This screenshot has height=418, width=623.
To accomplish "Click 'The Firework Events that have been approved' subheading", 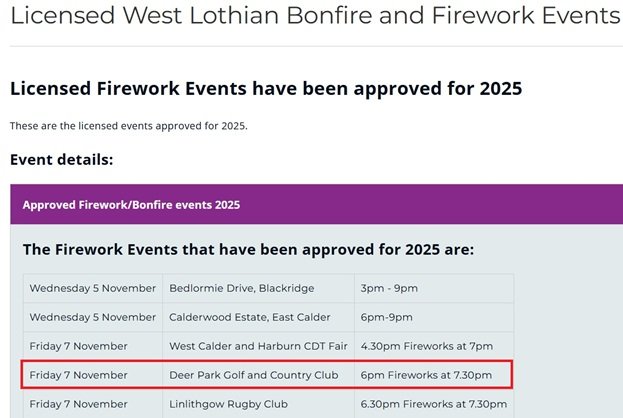I will click(248, 249).
